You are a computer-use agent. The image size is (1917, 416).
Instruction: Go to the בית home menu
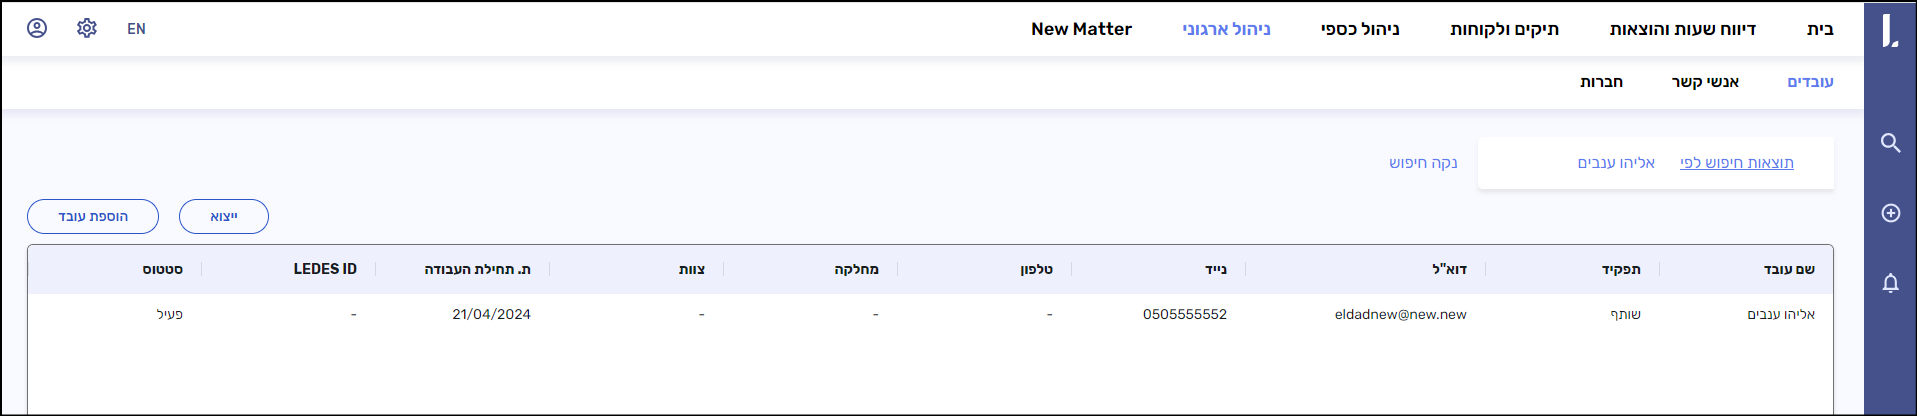tap(1820, 29)
